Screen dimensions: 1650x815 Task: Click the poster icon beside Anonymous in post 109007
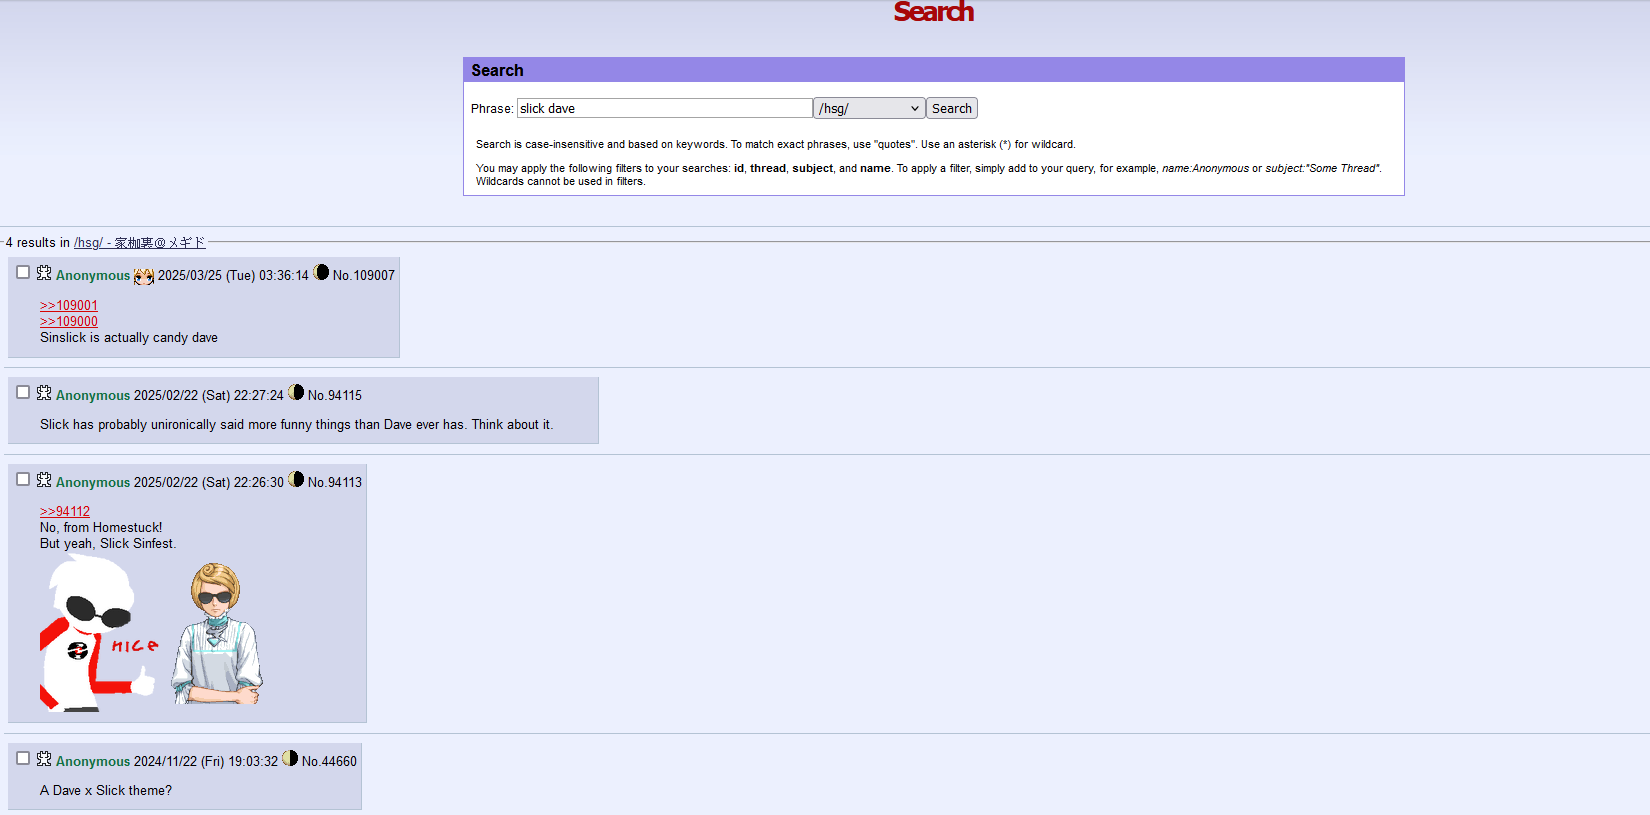(x=44, y=273)
